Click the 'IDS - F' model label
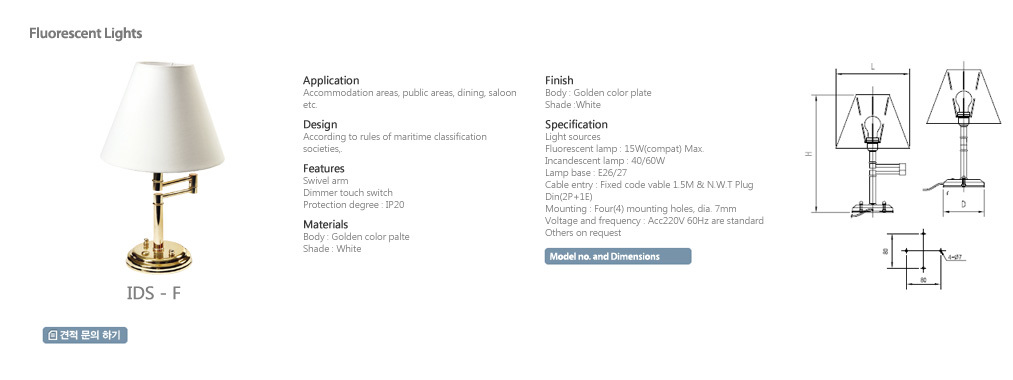1013x380 pixels. tap(154, 293)
